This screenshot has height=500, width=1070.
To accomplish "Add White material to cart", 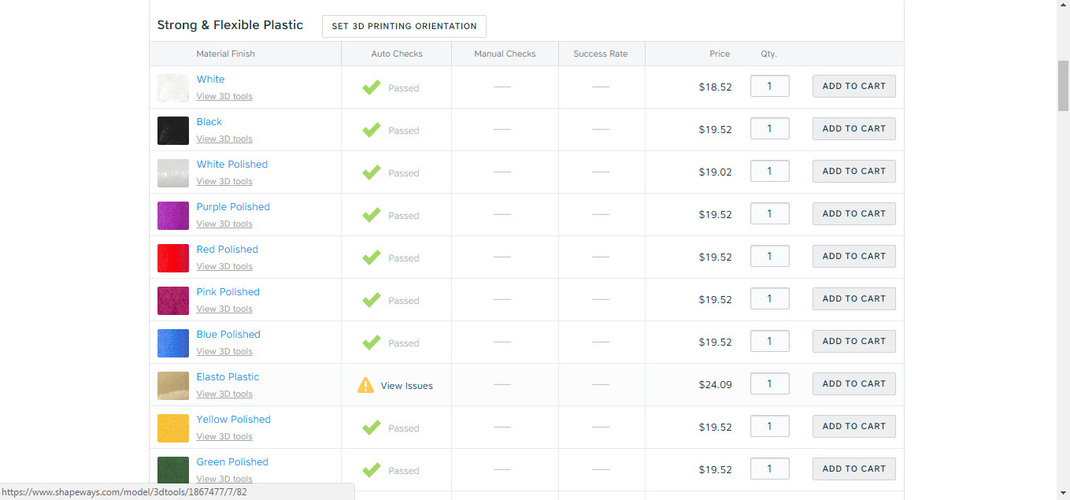I will click(854, 86).
